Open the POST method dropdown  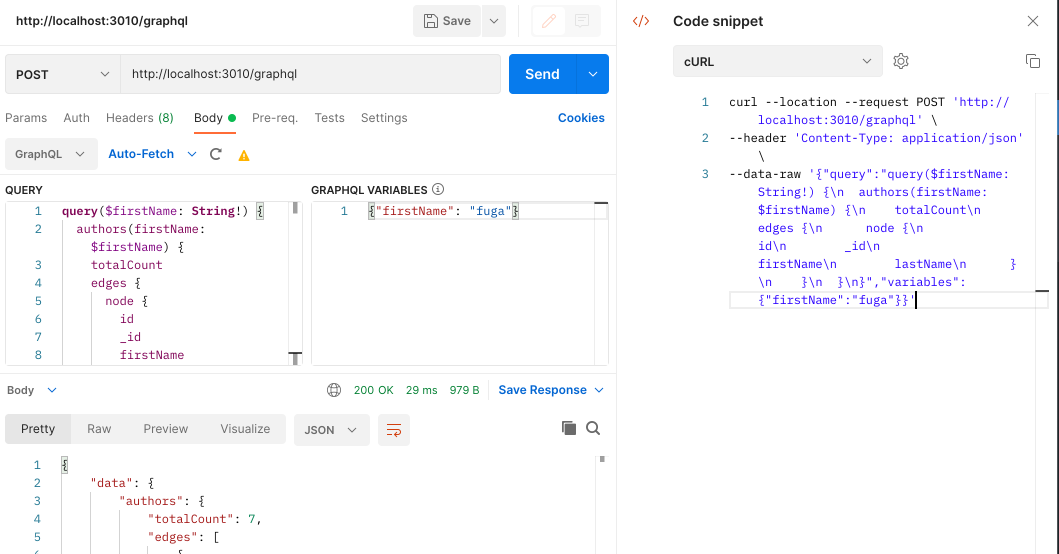point(63,74)
